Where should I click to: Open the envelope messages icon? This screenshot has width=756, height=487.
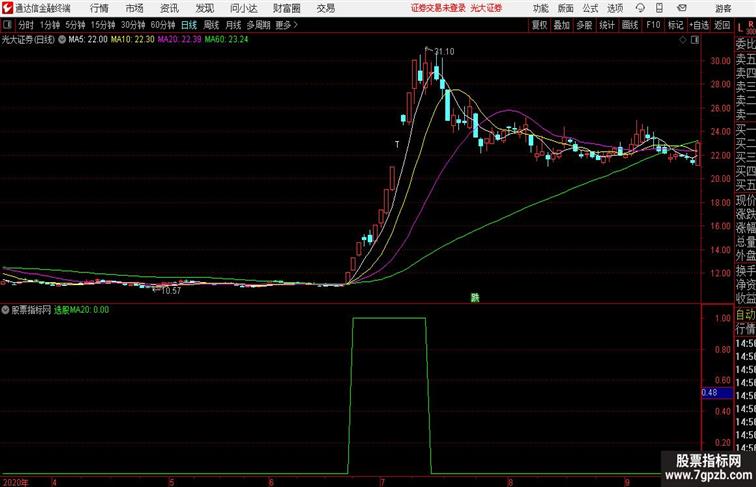point(682,8)
